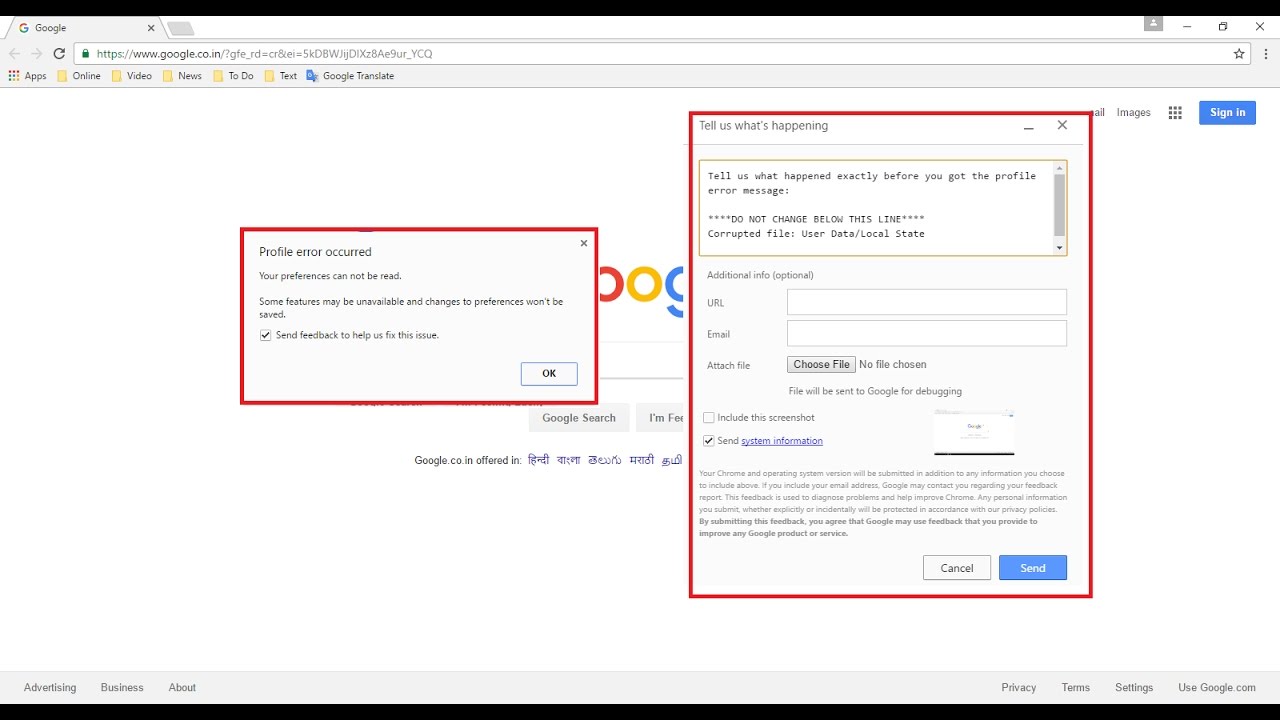
Task: Open the Google Translate bookmark
Action: 350,76
